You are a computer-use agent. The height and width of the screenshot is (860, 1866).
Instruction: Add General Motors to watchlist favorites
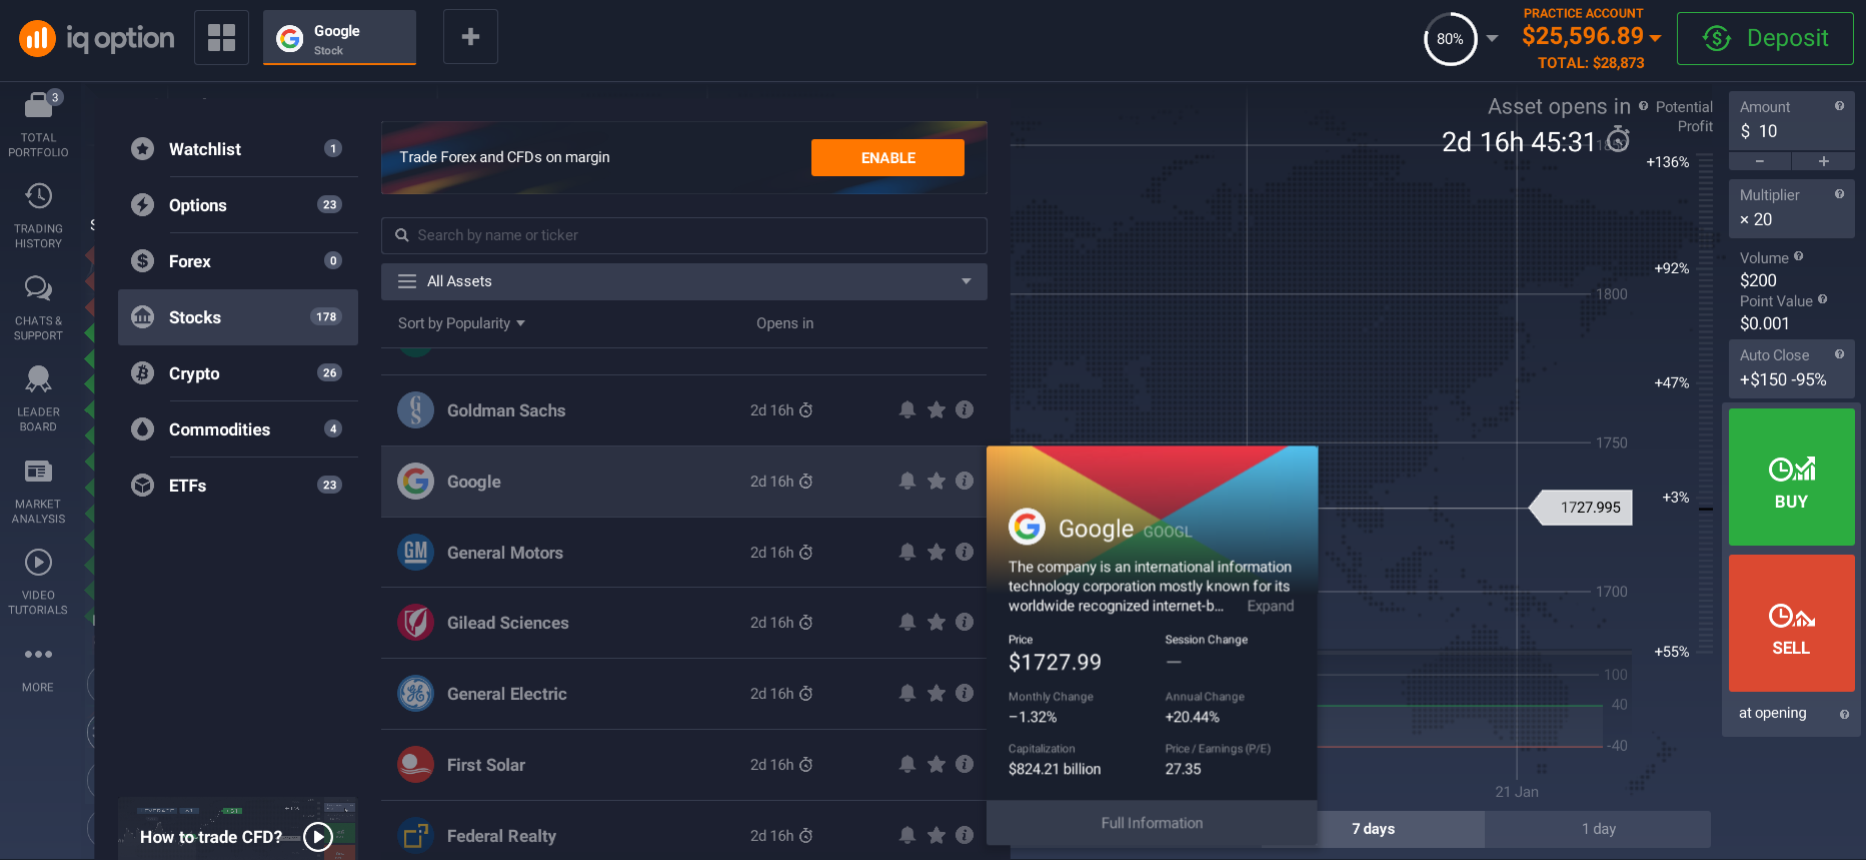936,552
